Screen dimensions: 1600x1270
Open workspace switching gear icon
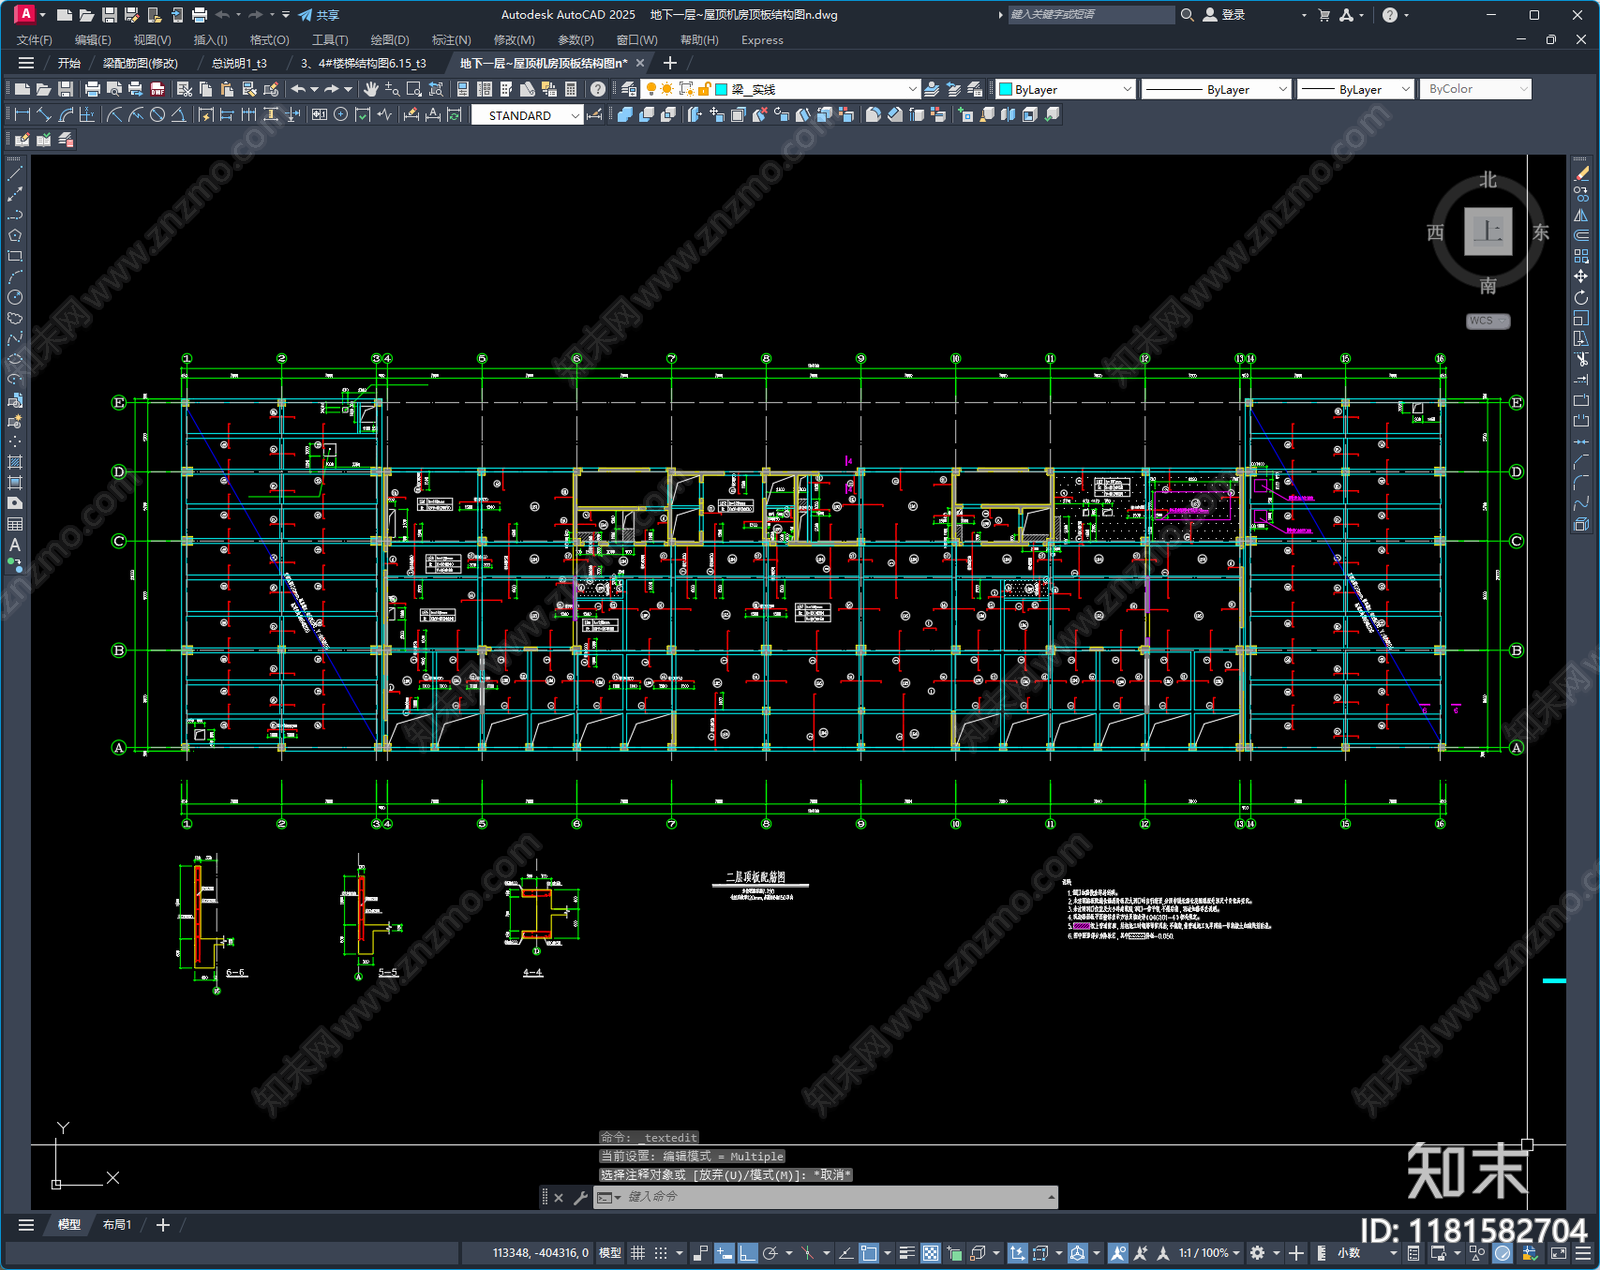pos(1257,1253)
